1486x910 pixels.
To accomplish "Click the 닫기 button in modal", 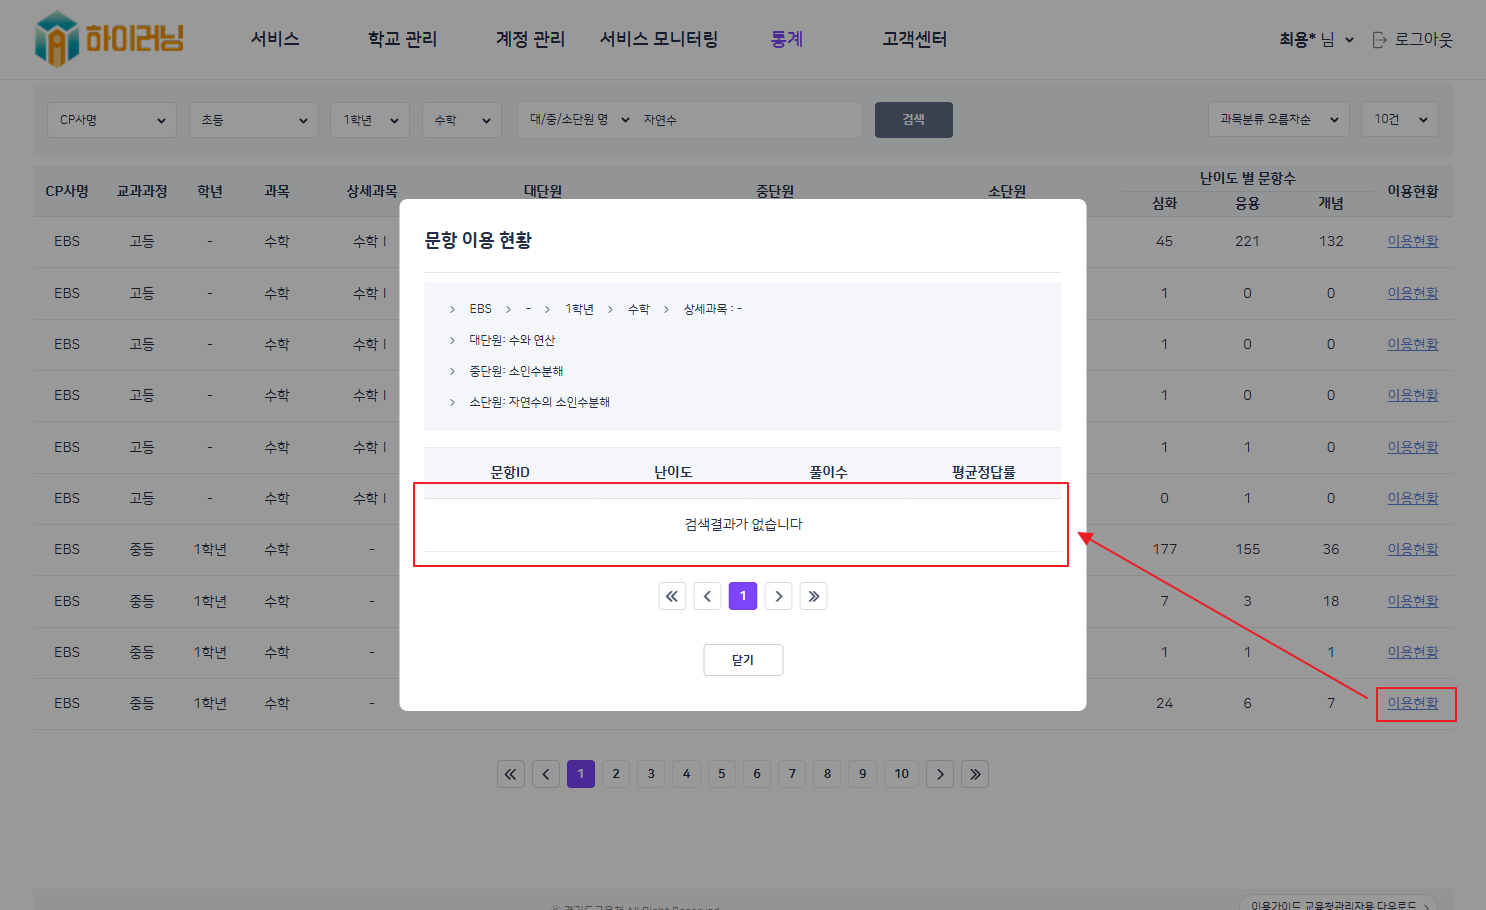I will [742, 660].
